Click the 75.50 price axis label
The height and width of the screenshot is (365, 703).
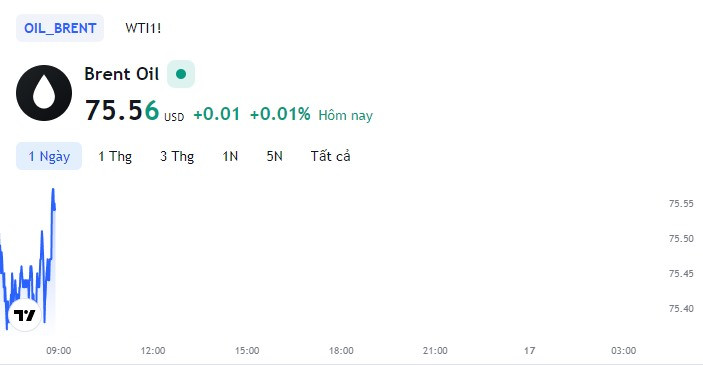click(681, 239)
